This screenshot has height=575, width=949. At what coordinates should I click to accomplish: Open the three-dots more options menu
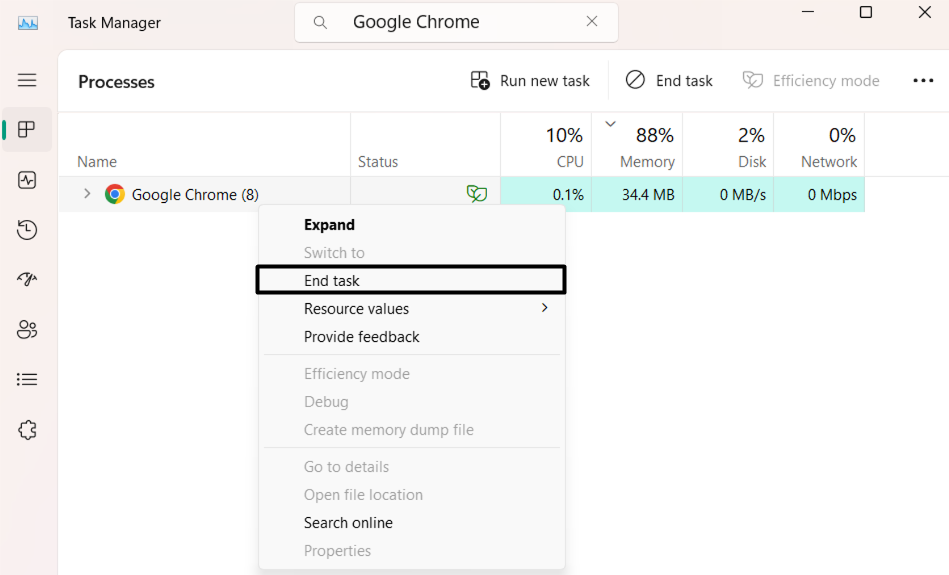(923, 81)
